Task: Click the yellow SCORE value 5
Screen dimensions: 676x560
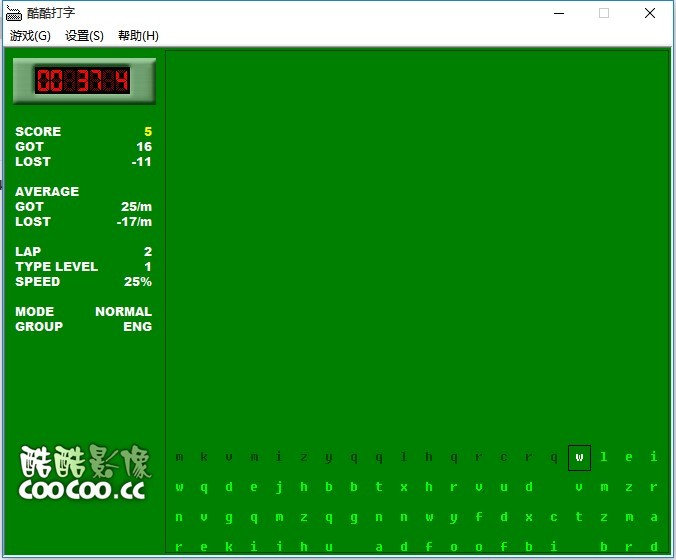Action: [x=148, y=132]
